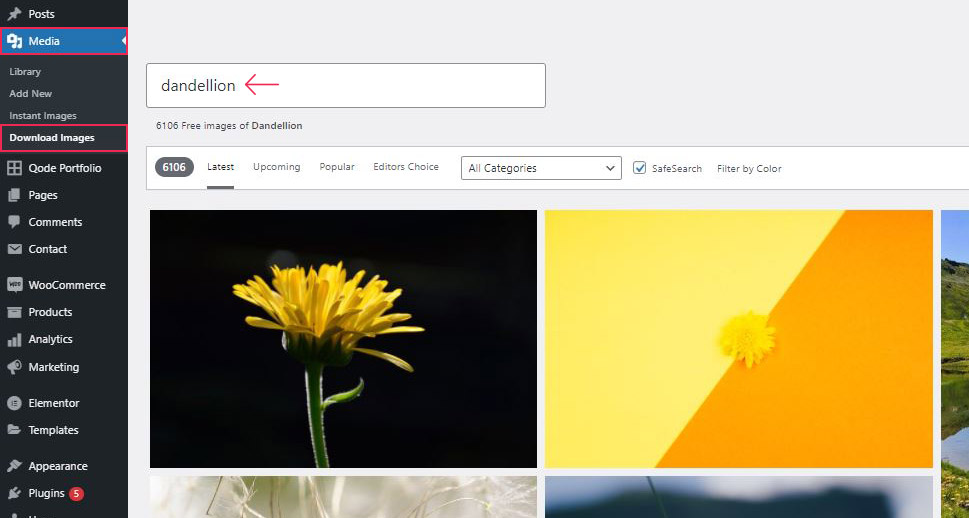This screenshot has width=969, height=518.
Task: Click the Analytics bar chart icon
Action: pyautogui.click(x=14, y=339)
